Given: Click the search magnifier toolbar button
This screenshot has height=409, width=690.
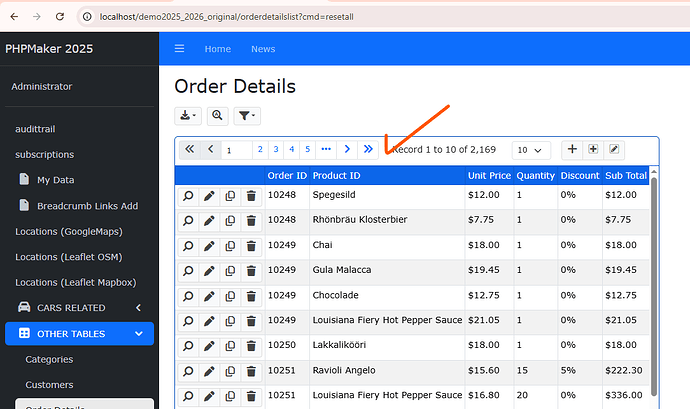Looking at the screenshot, I should tap(217, 116).
